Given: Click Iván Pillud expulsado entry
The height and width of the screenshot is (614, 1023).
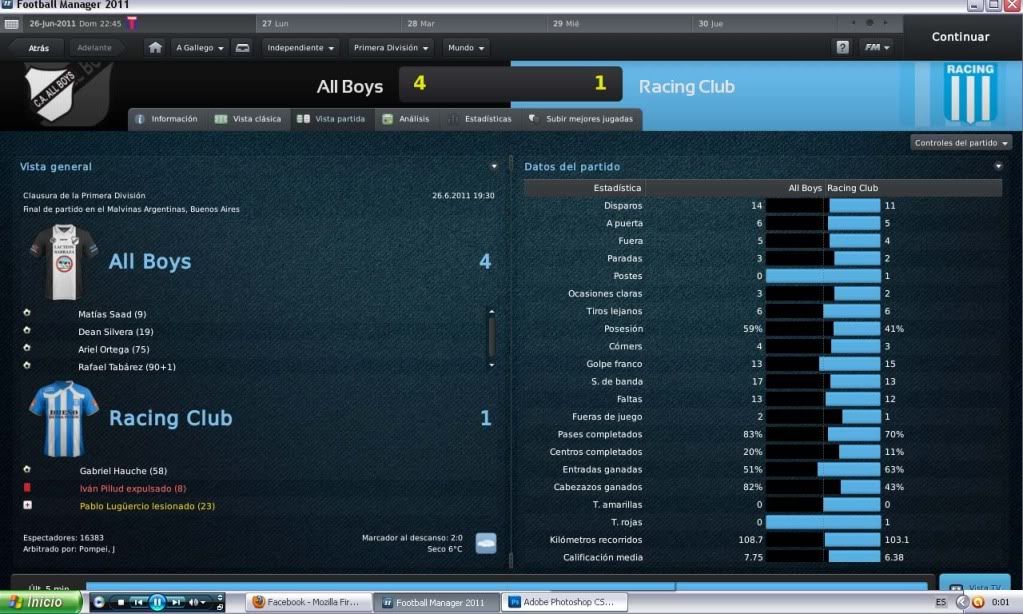Looking at the screenshot, I should [133, 488].
